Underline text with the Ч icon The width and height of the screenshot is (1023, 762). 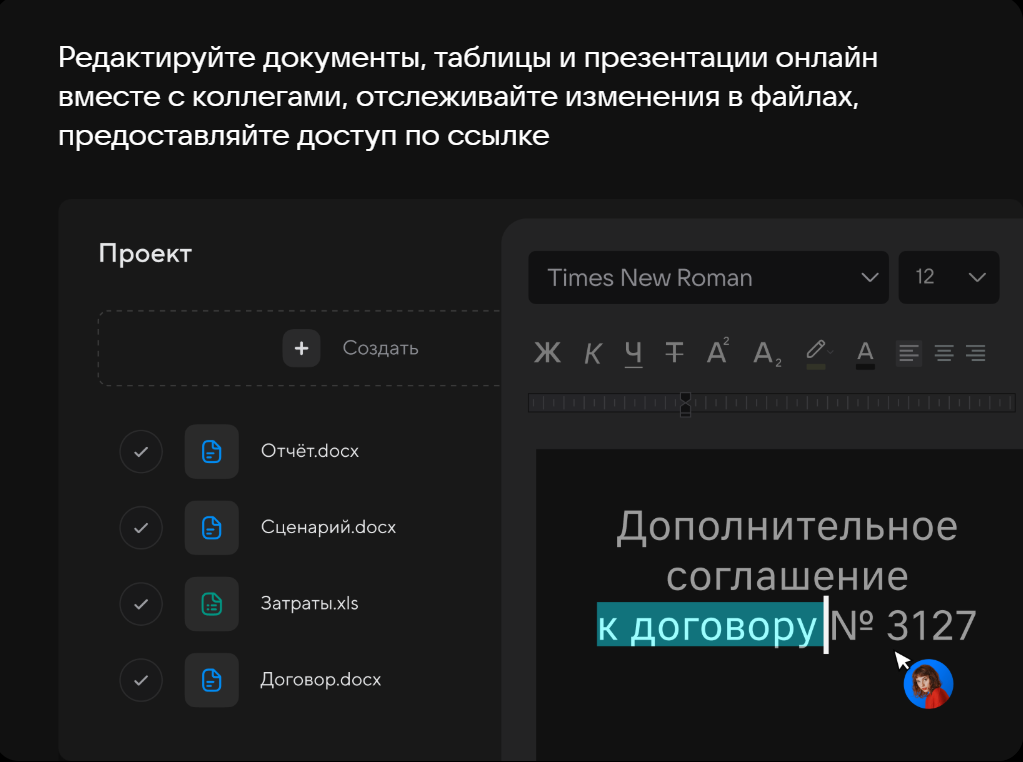tap(634, 354)
